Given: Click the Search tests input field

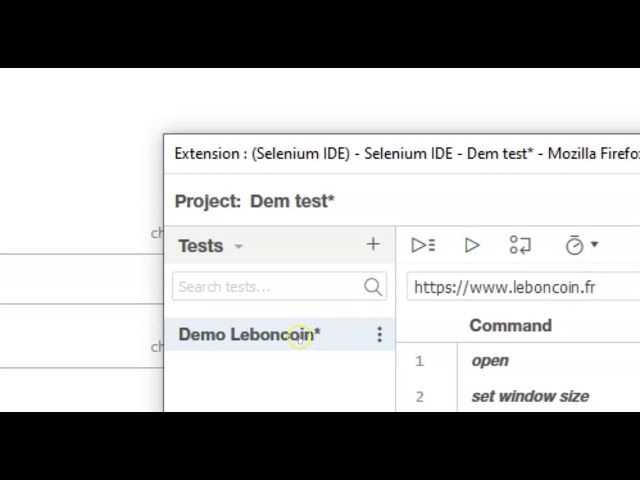Looking at the screenshot, I should coord(279,287).
